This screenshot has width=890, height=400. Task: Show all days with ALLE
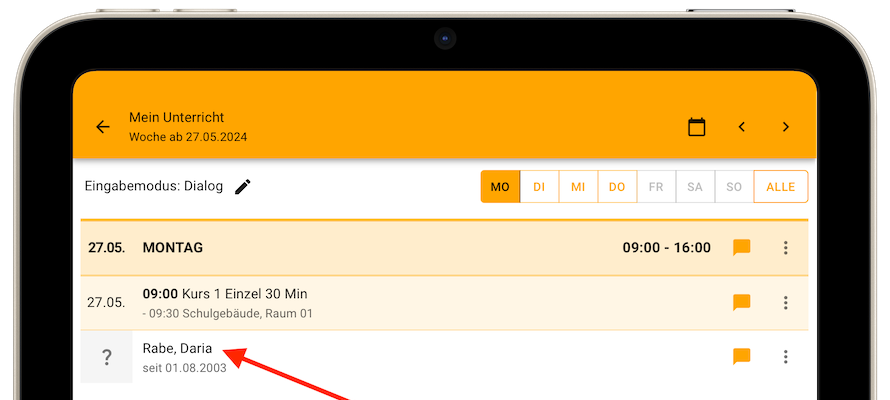[780, 187]
